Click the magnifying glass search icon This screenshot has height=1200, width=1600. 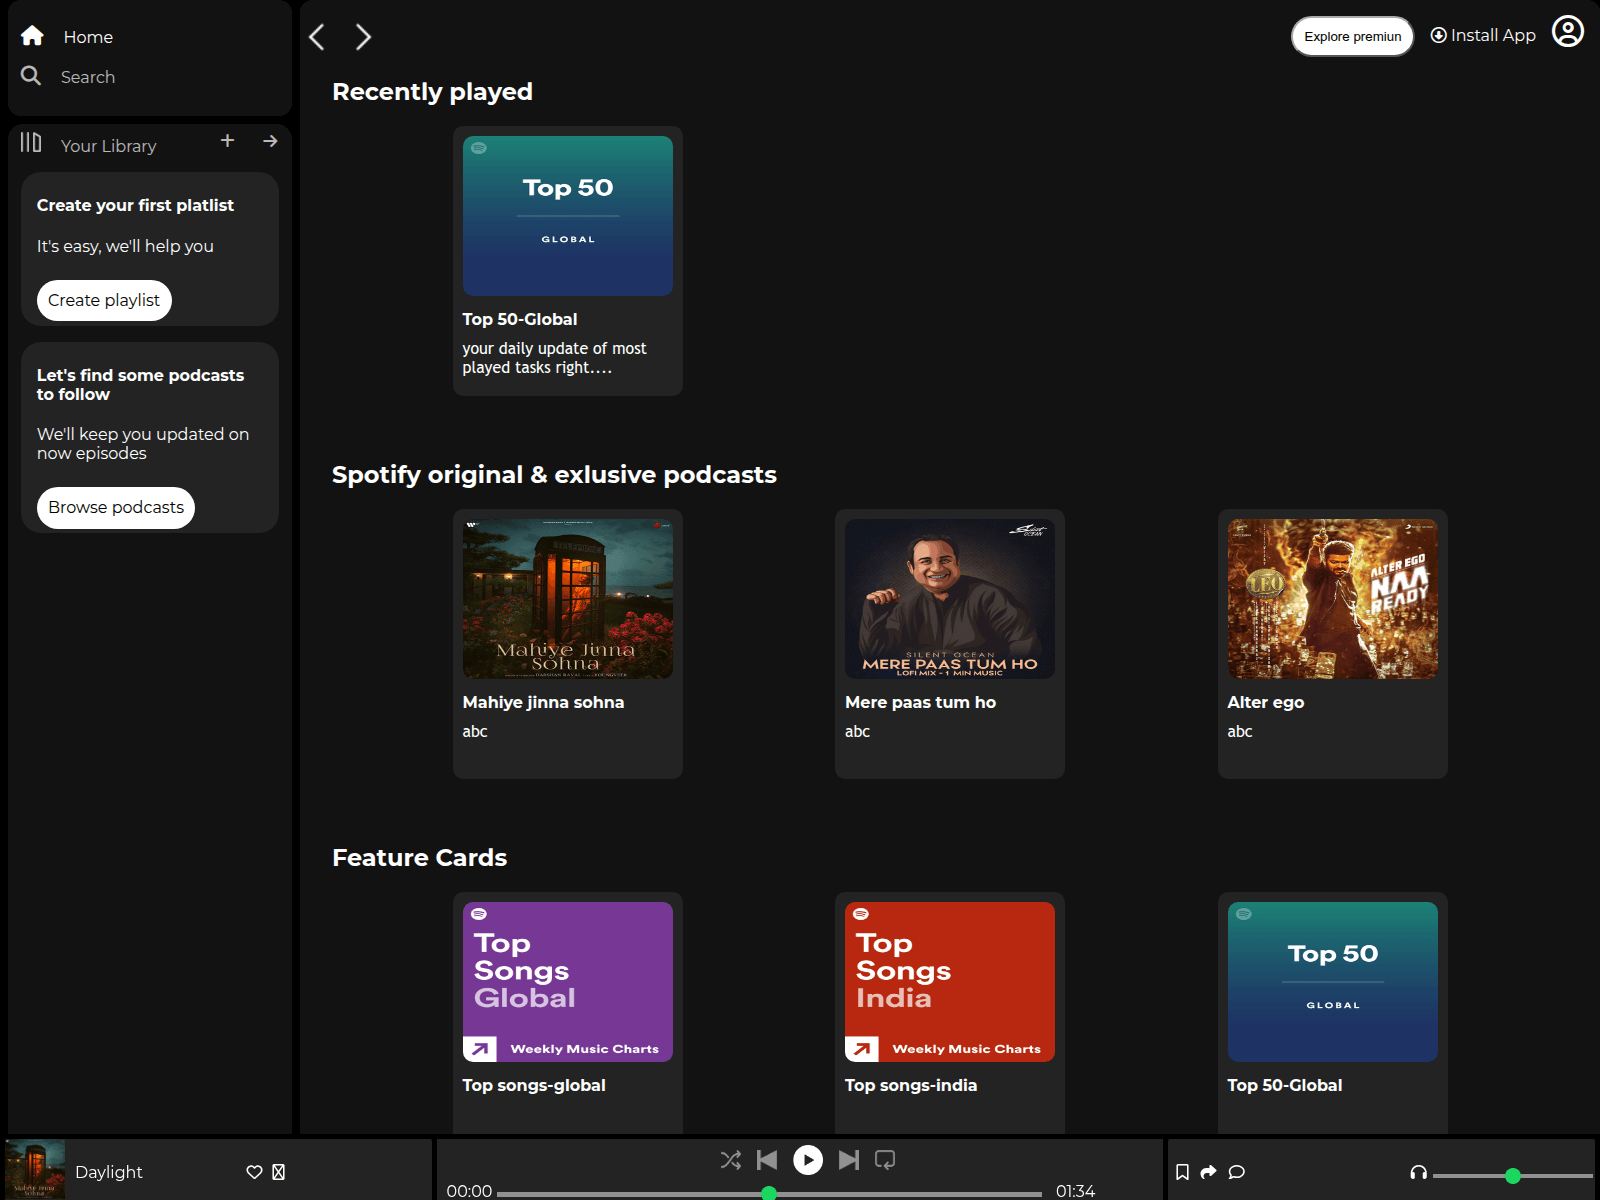(31, 76)
